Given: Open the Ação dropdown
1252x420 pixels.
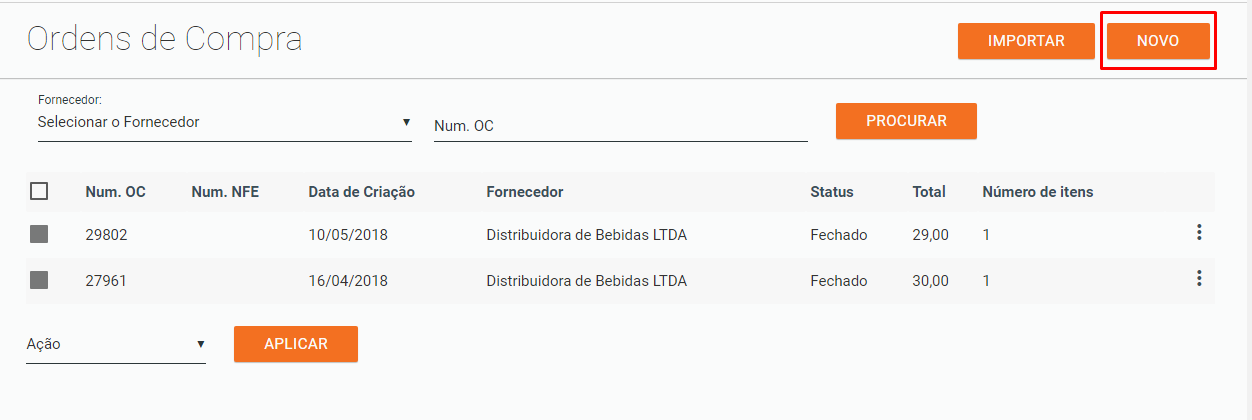Looking at the screenshot, I should (x=116, y=344).
